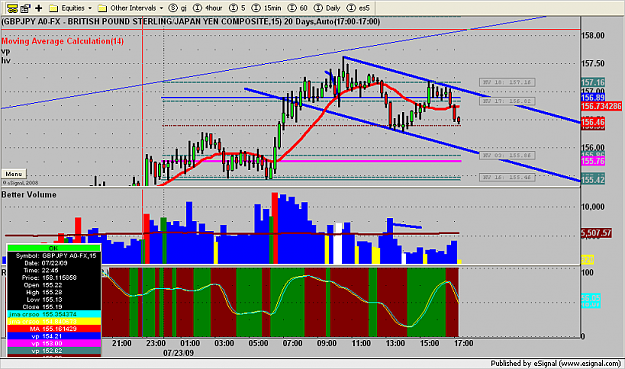
Task: Click the 10,000 volume scale label
Action: [x=593, y=206]
